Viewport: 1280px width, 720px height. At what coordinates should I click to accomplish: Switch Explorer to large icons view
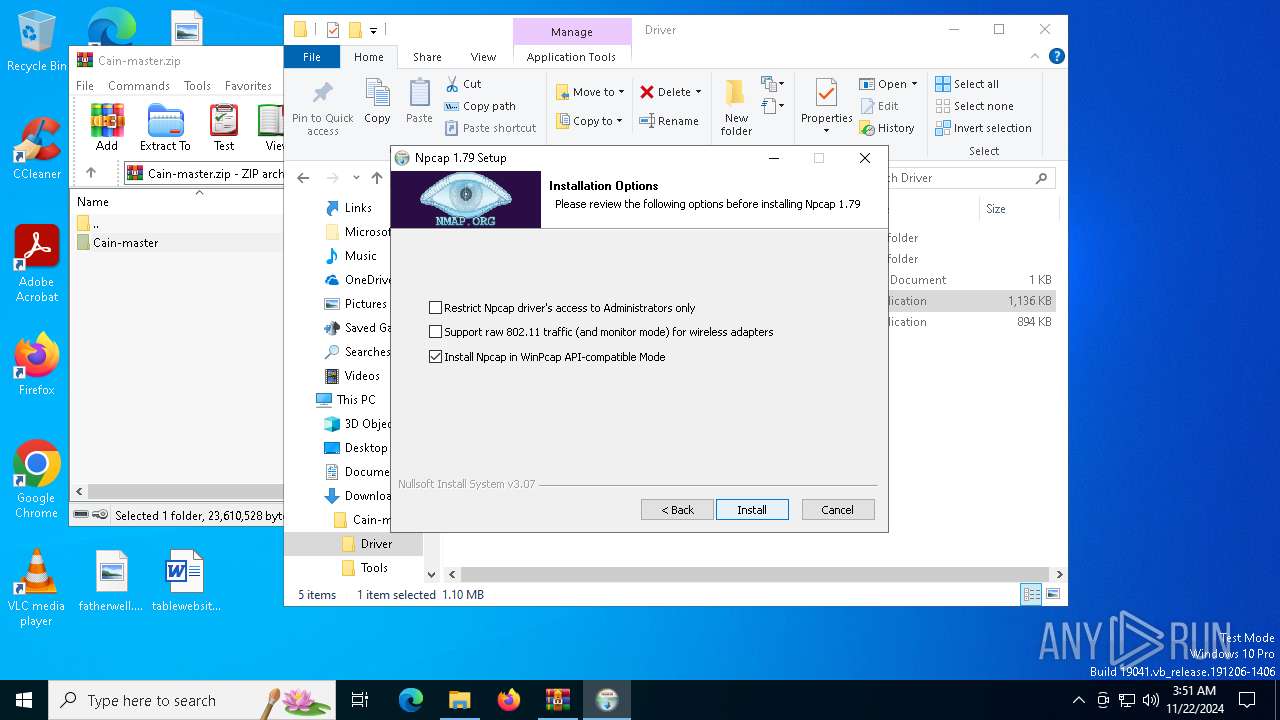(1052, 594)
